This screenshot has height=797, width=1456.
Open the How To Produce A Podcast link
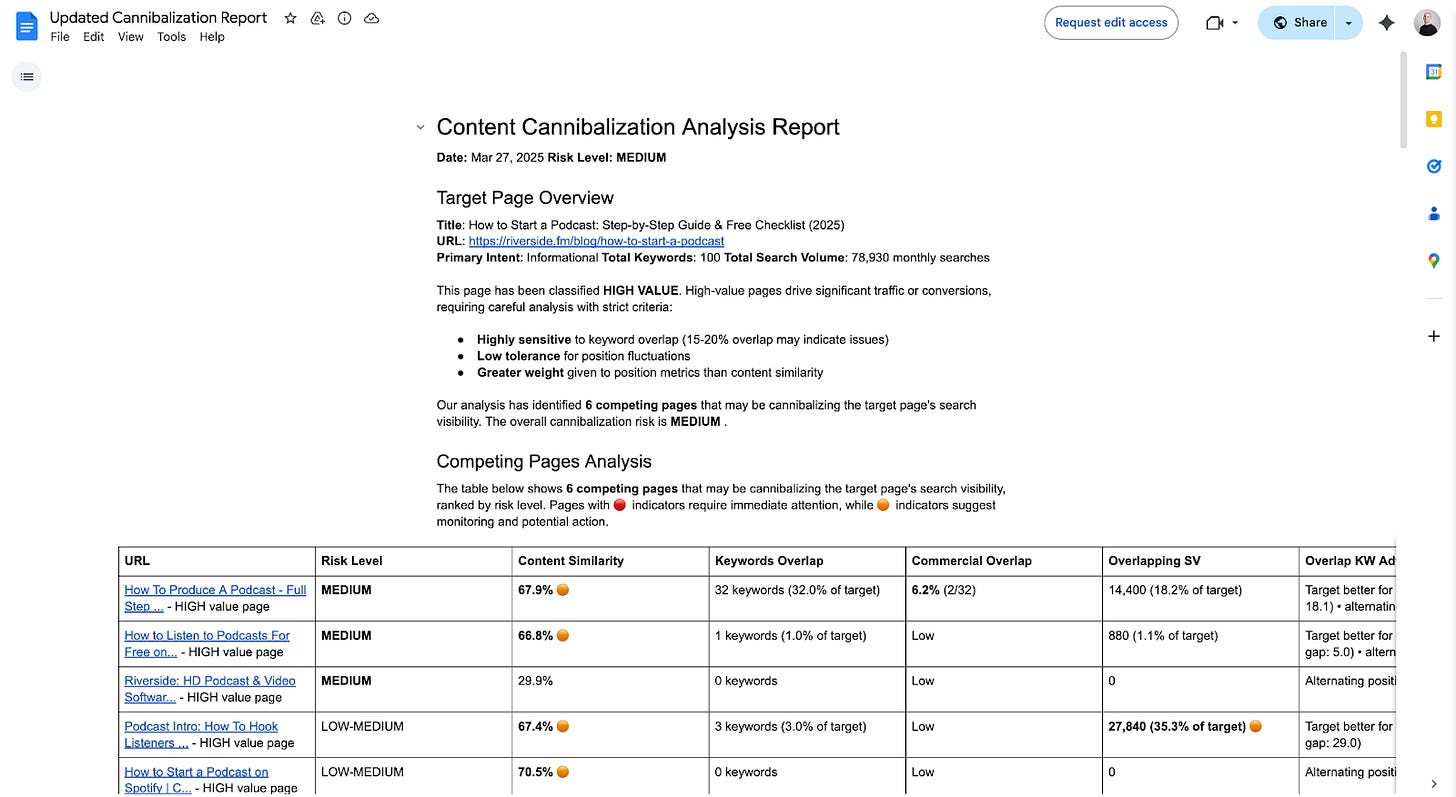(215, 598)
